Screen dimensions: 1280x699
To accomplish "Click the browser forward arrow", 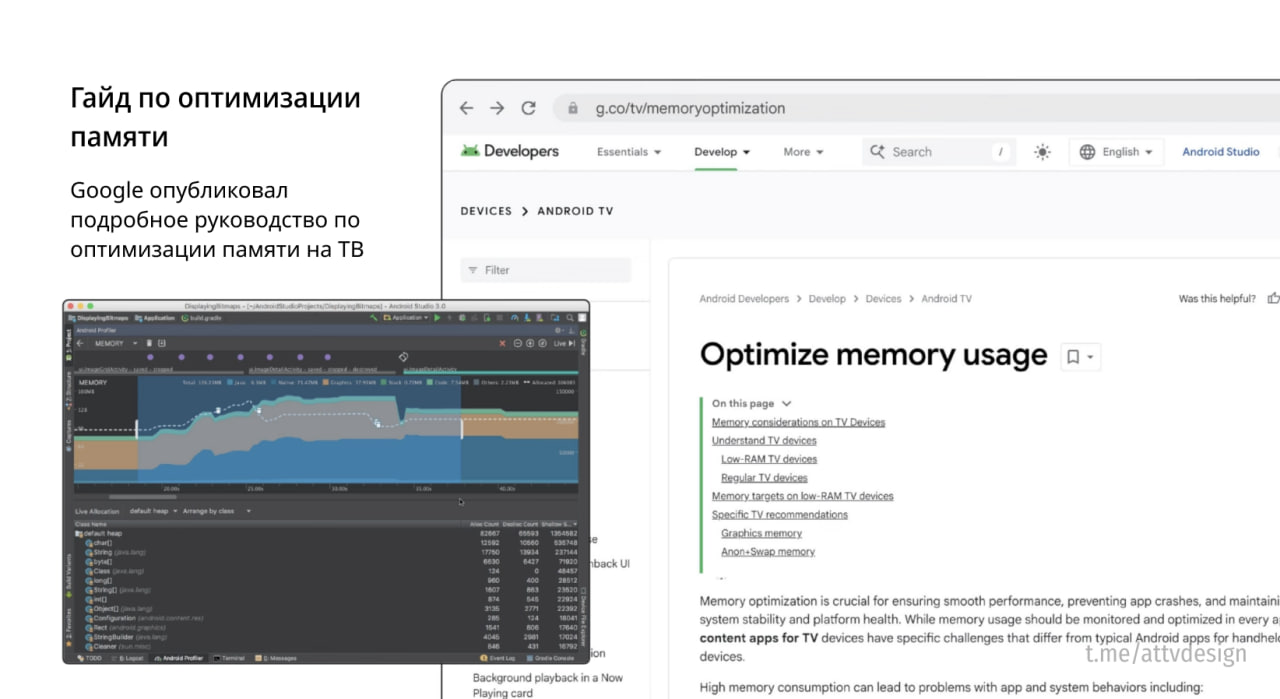I will (497, 108).
